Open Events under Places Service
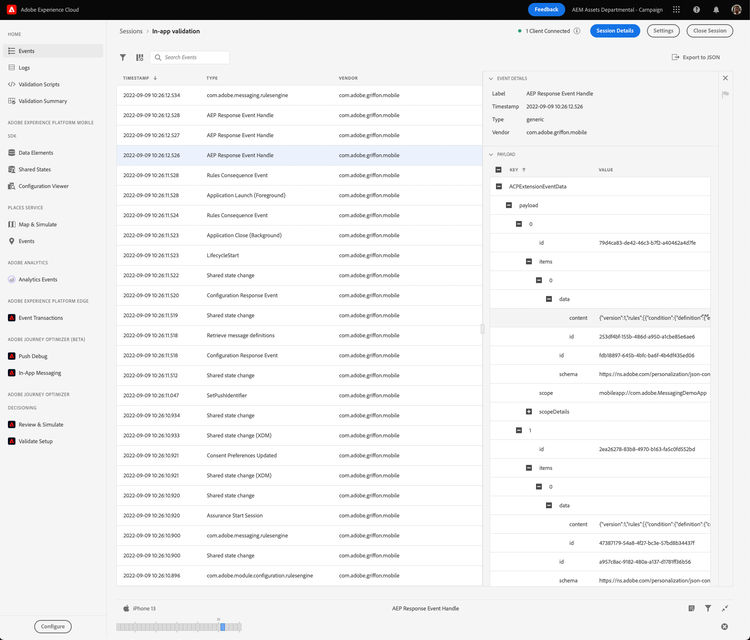The height and width of the screenshot is (640, 750). pyautogui.click(x=26, y=242)
